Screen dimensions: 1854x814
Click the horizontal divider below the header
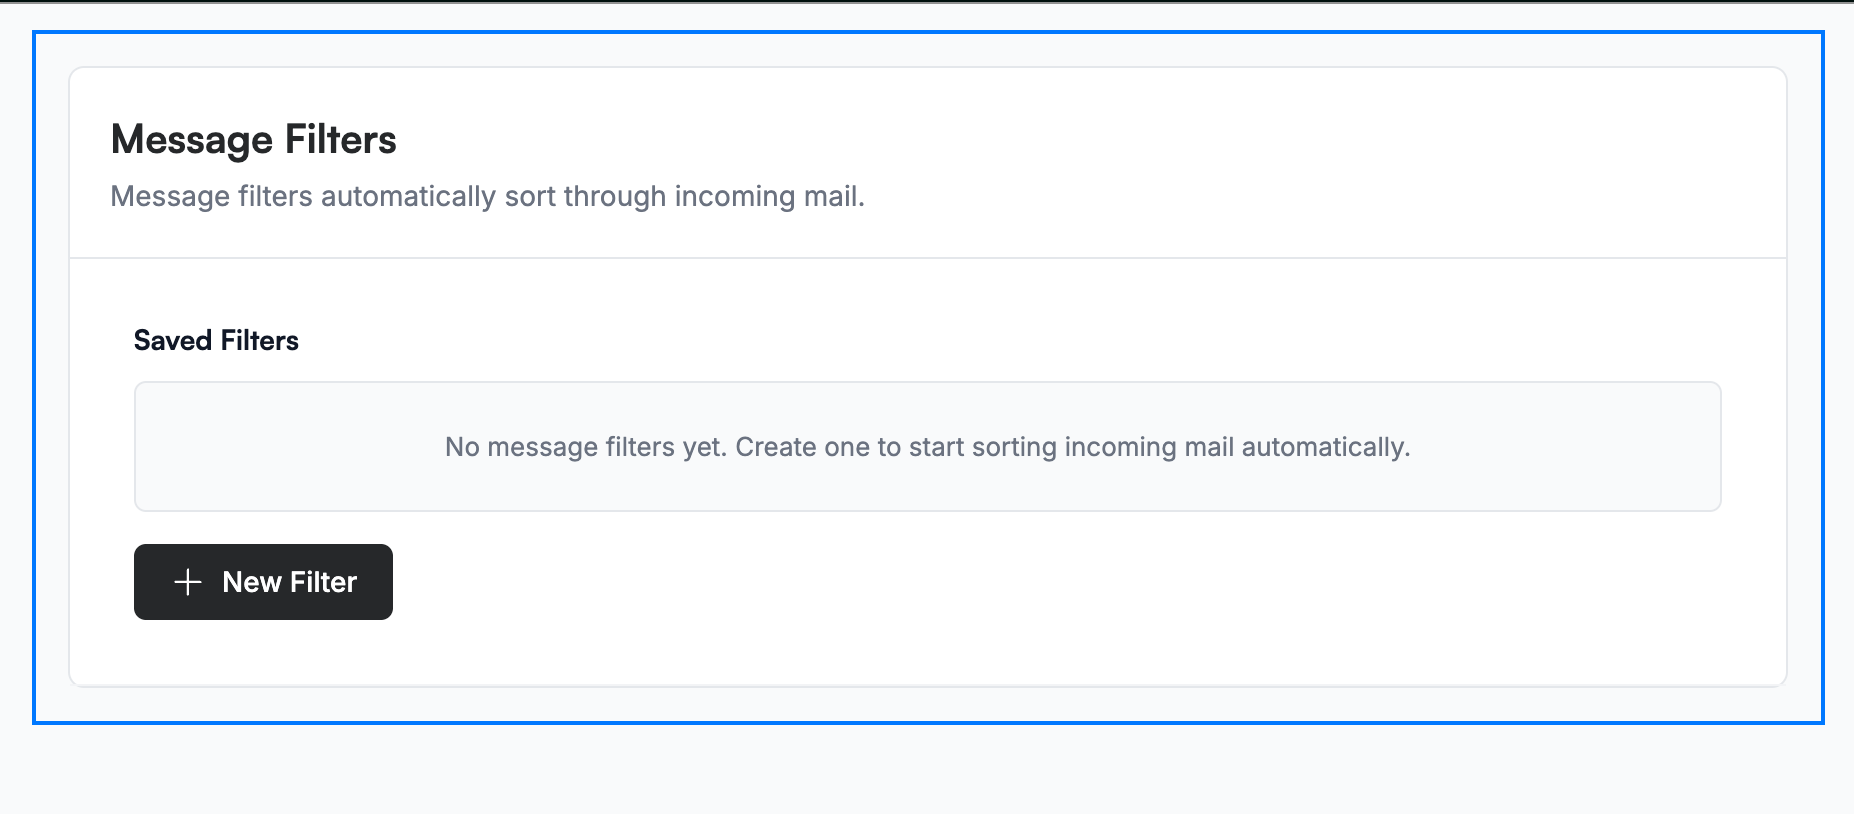pyautogui.click(x=928, y=258)
